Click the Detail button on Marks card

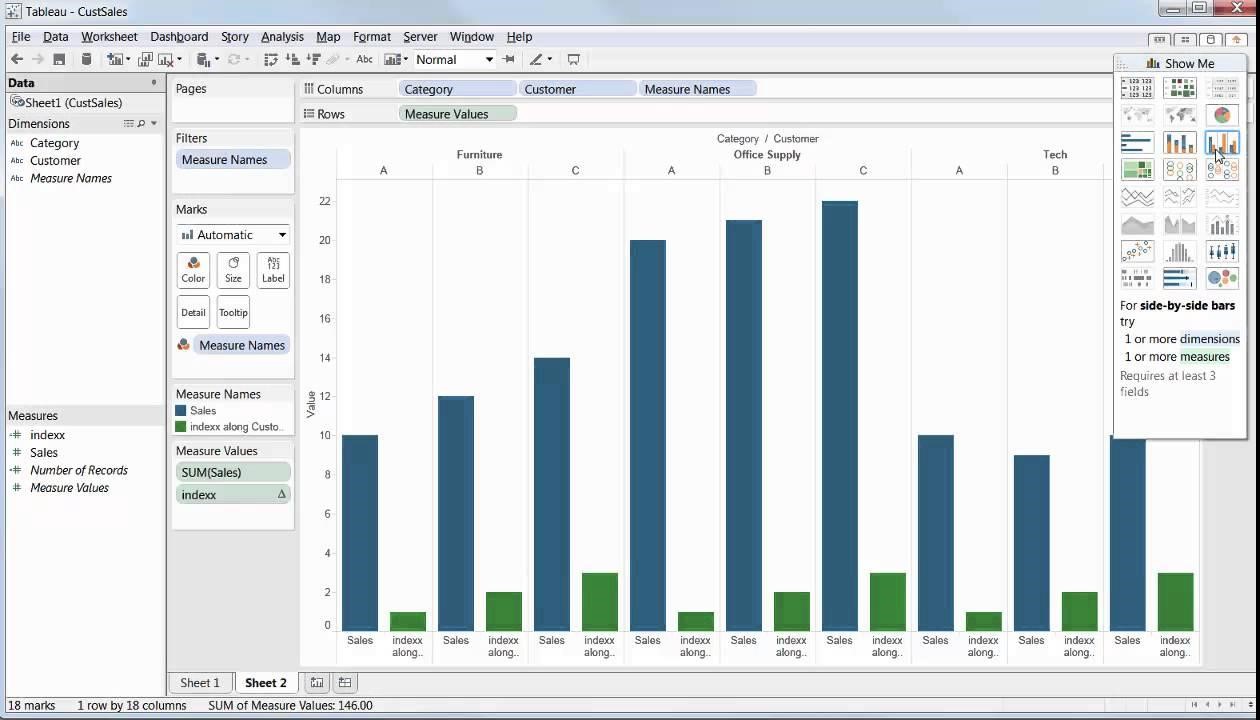coord(193,312)
